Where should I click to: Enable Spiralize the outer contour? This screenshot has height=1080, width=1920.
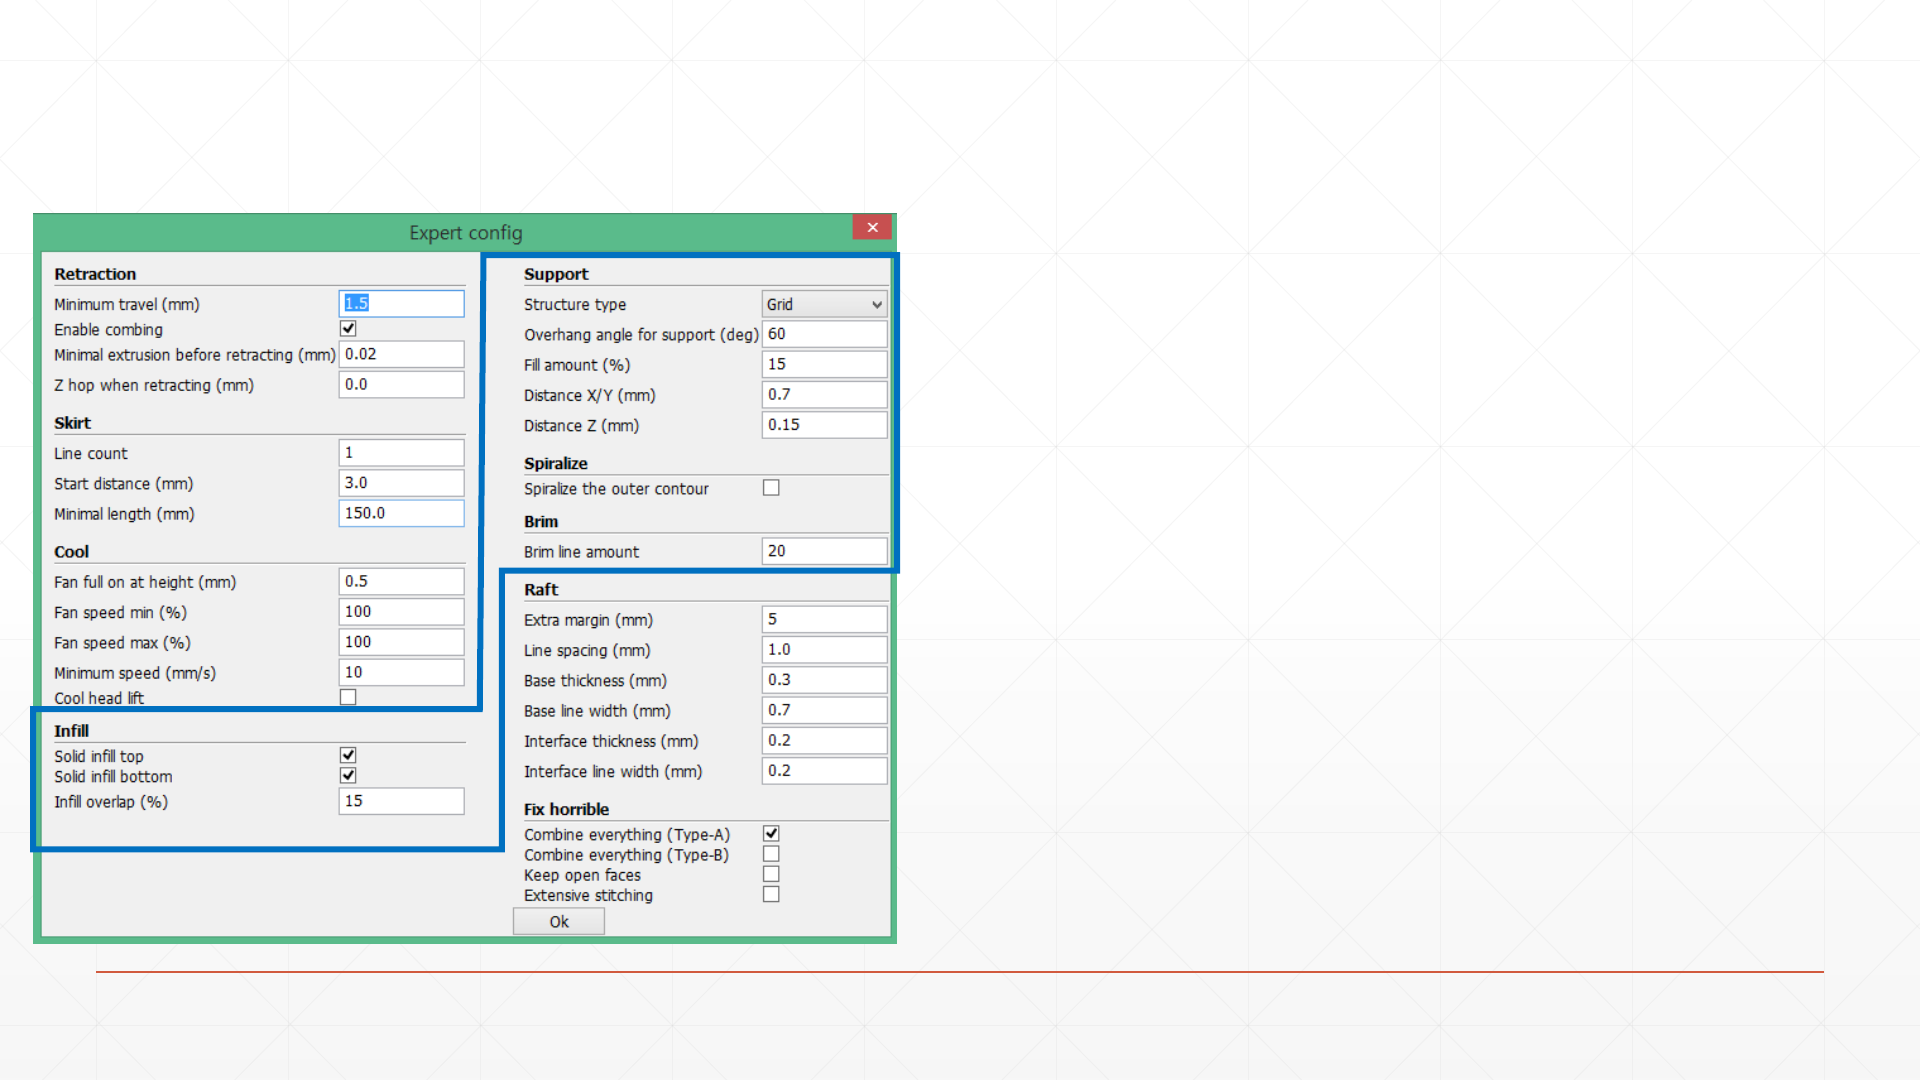pos(771,488)
